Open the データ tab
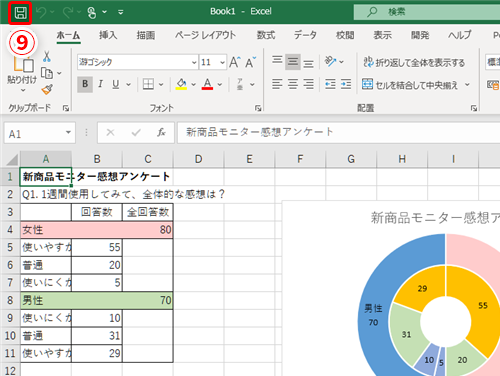Image resolution: width=500 pixels, height=376 pixels. 305,35
